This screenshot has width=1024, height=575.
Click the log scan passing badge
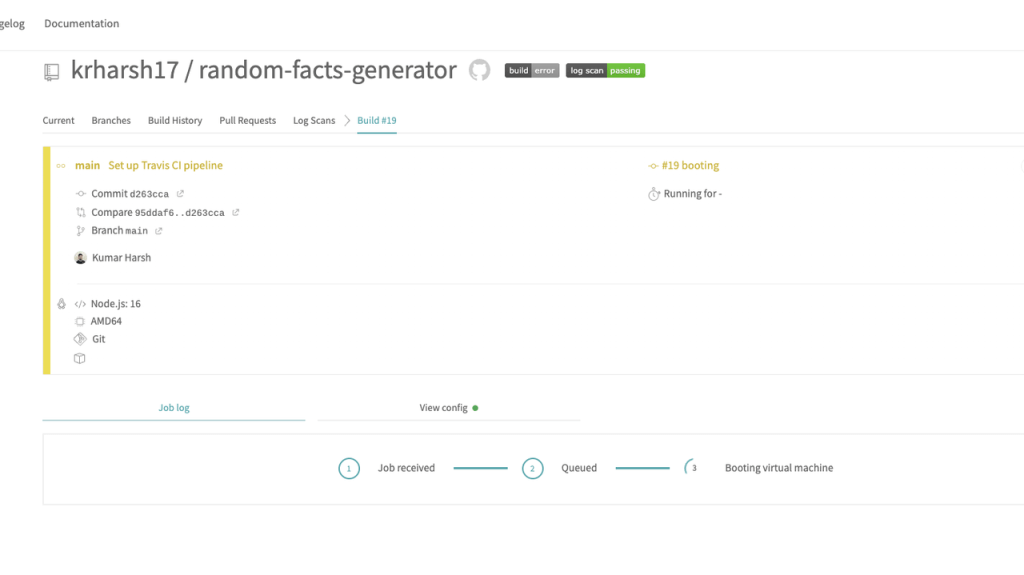pyautogui.click(x=605, y=71)
